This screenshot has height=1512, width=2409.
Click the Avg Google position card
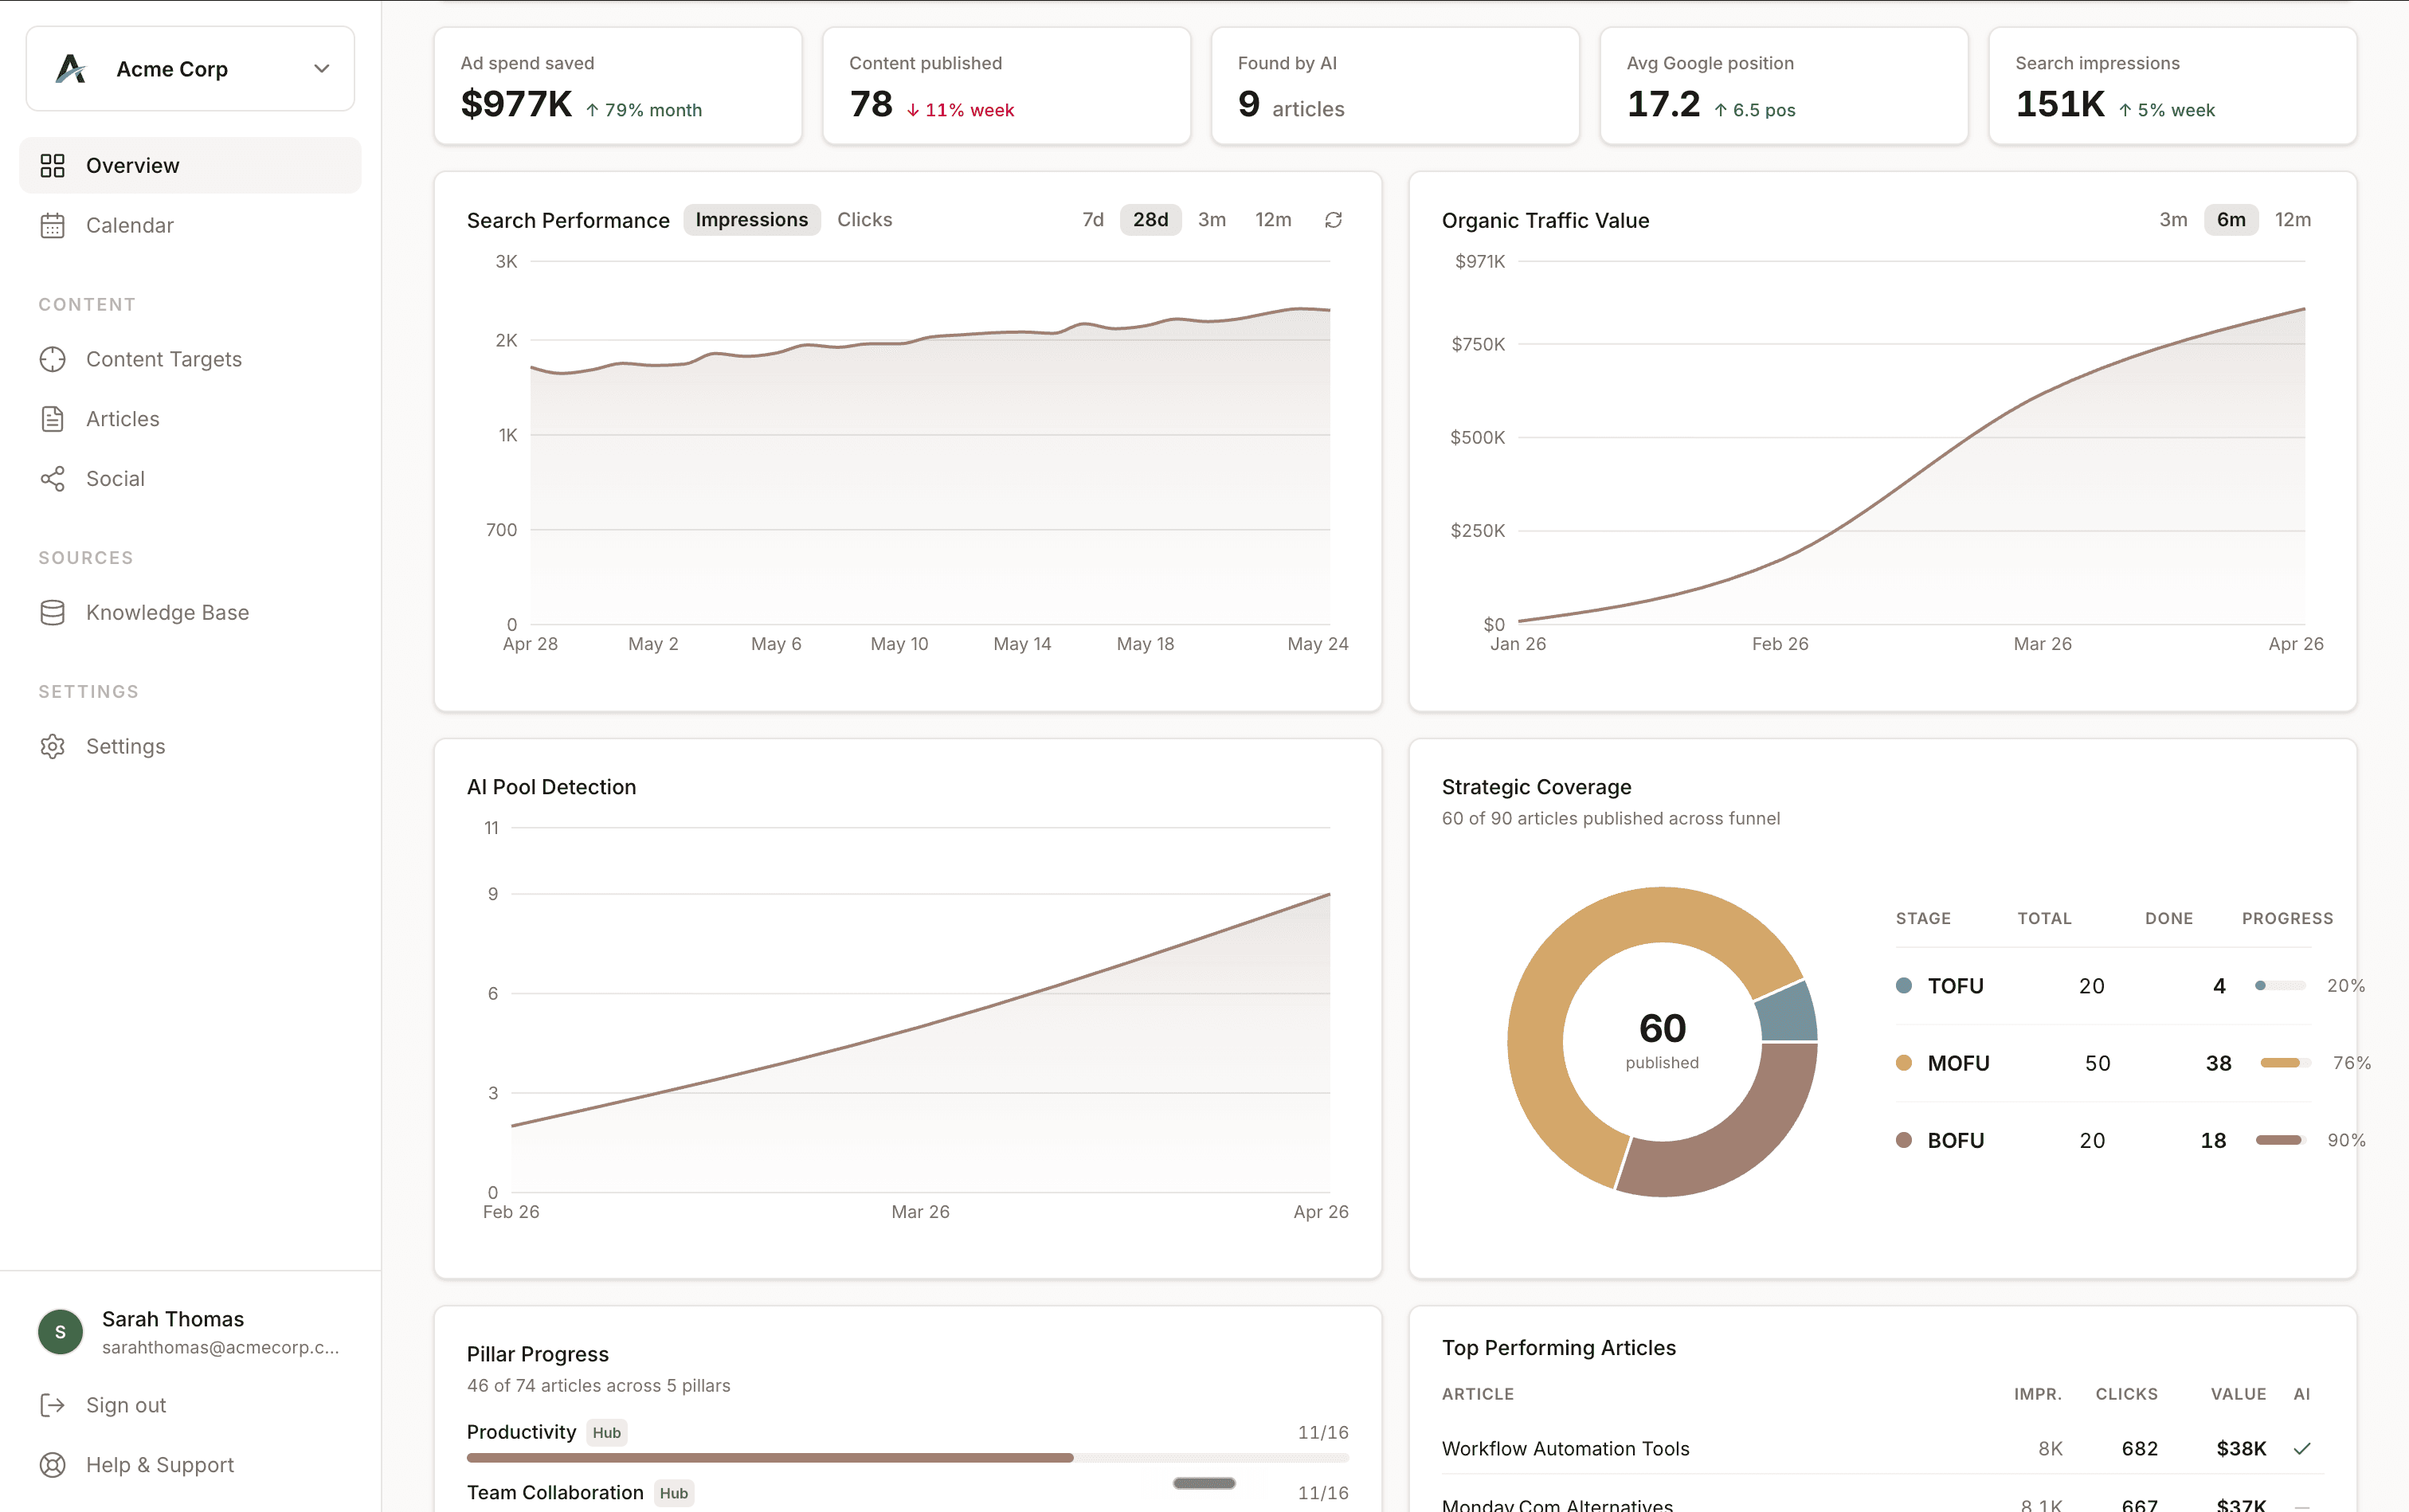pos(1784,86)
